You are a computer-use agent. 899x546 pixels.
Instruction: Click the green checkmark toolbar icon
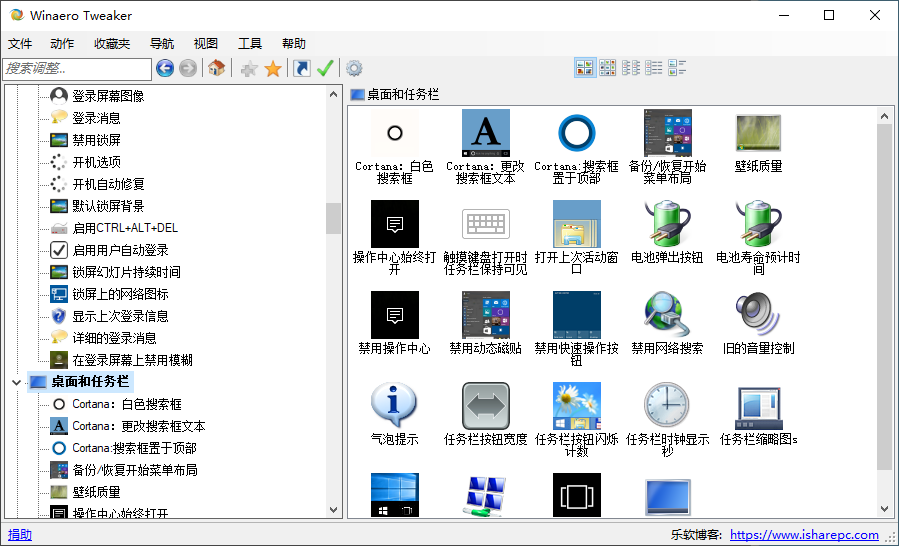pyautogui.click(x=325, y=68)
